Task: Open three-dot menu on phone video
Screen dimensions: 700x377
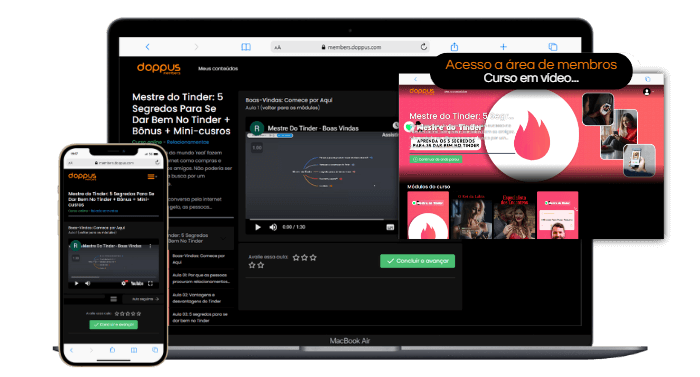Action: point(150,246)
